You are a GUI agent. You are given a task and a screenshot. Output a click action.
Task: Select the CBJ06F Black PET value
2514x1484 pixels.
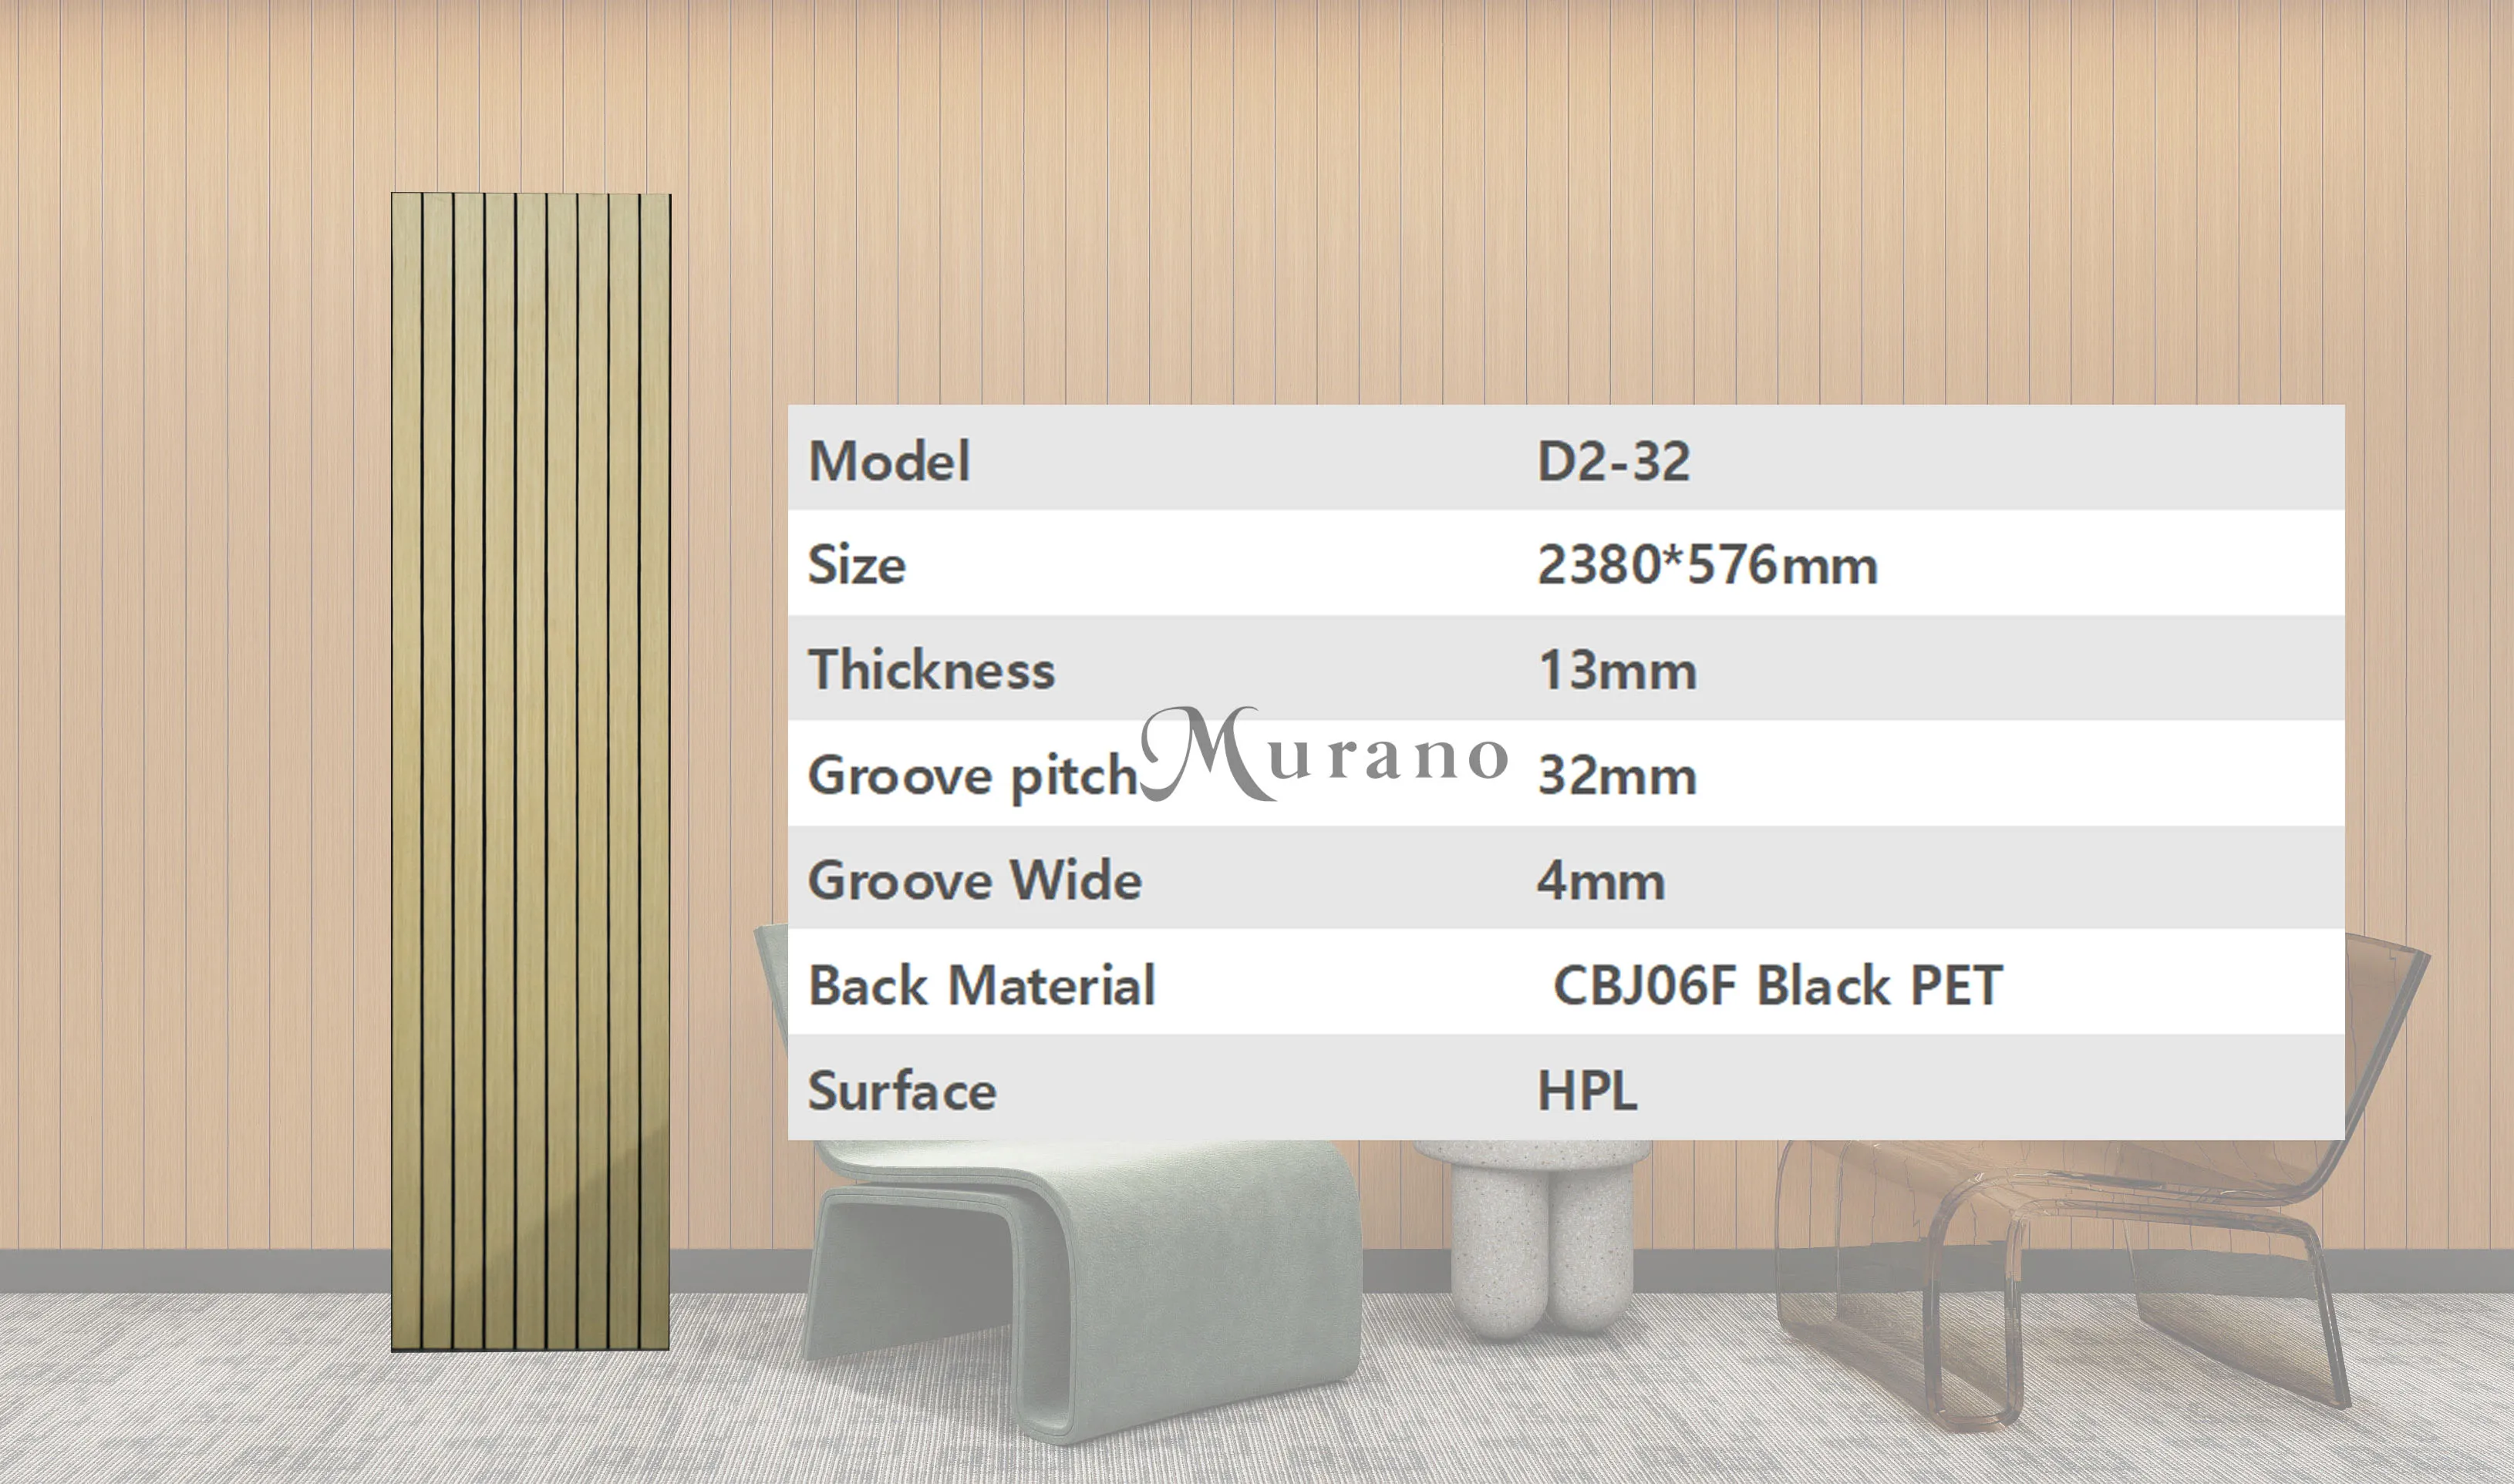pyautogui.click(x=1776, y=986)
